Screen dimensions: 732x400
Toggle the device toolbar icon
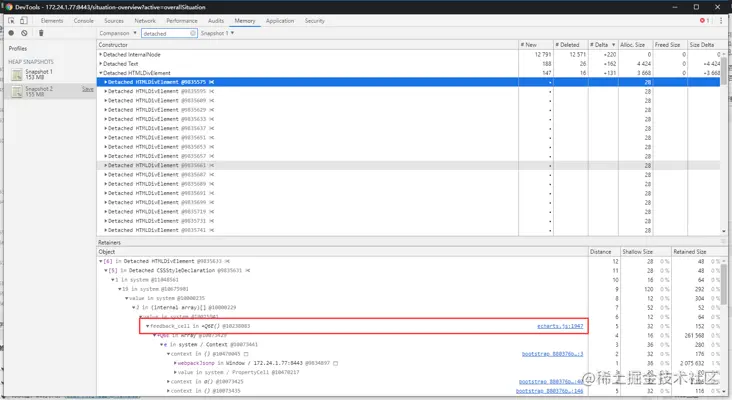coord(24,21)
